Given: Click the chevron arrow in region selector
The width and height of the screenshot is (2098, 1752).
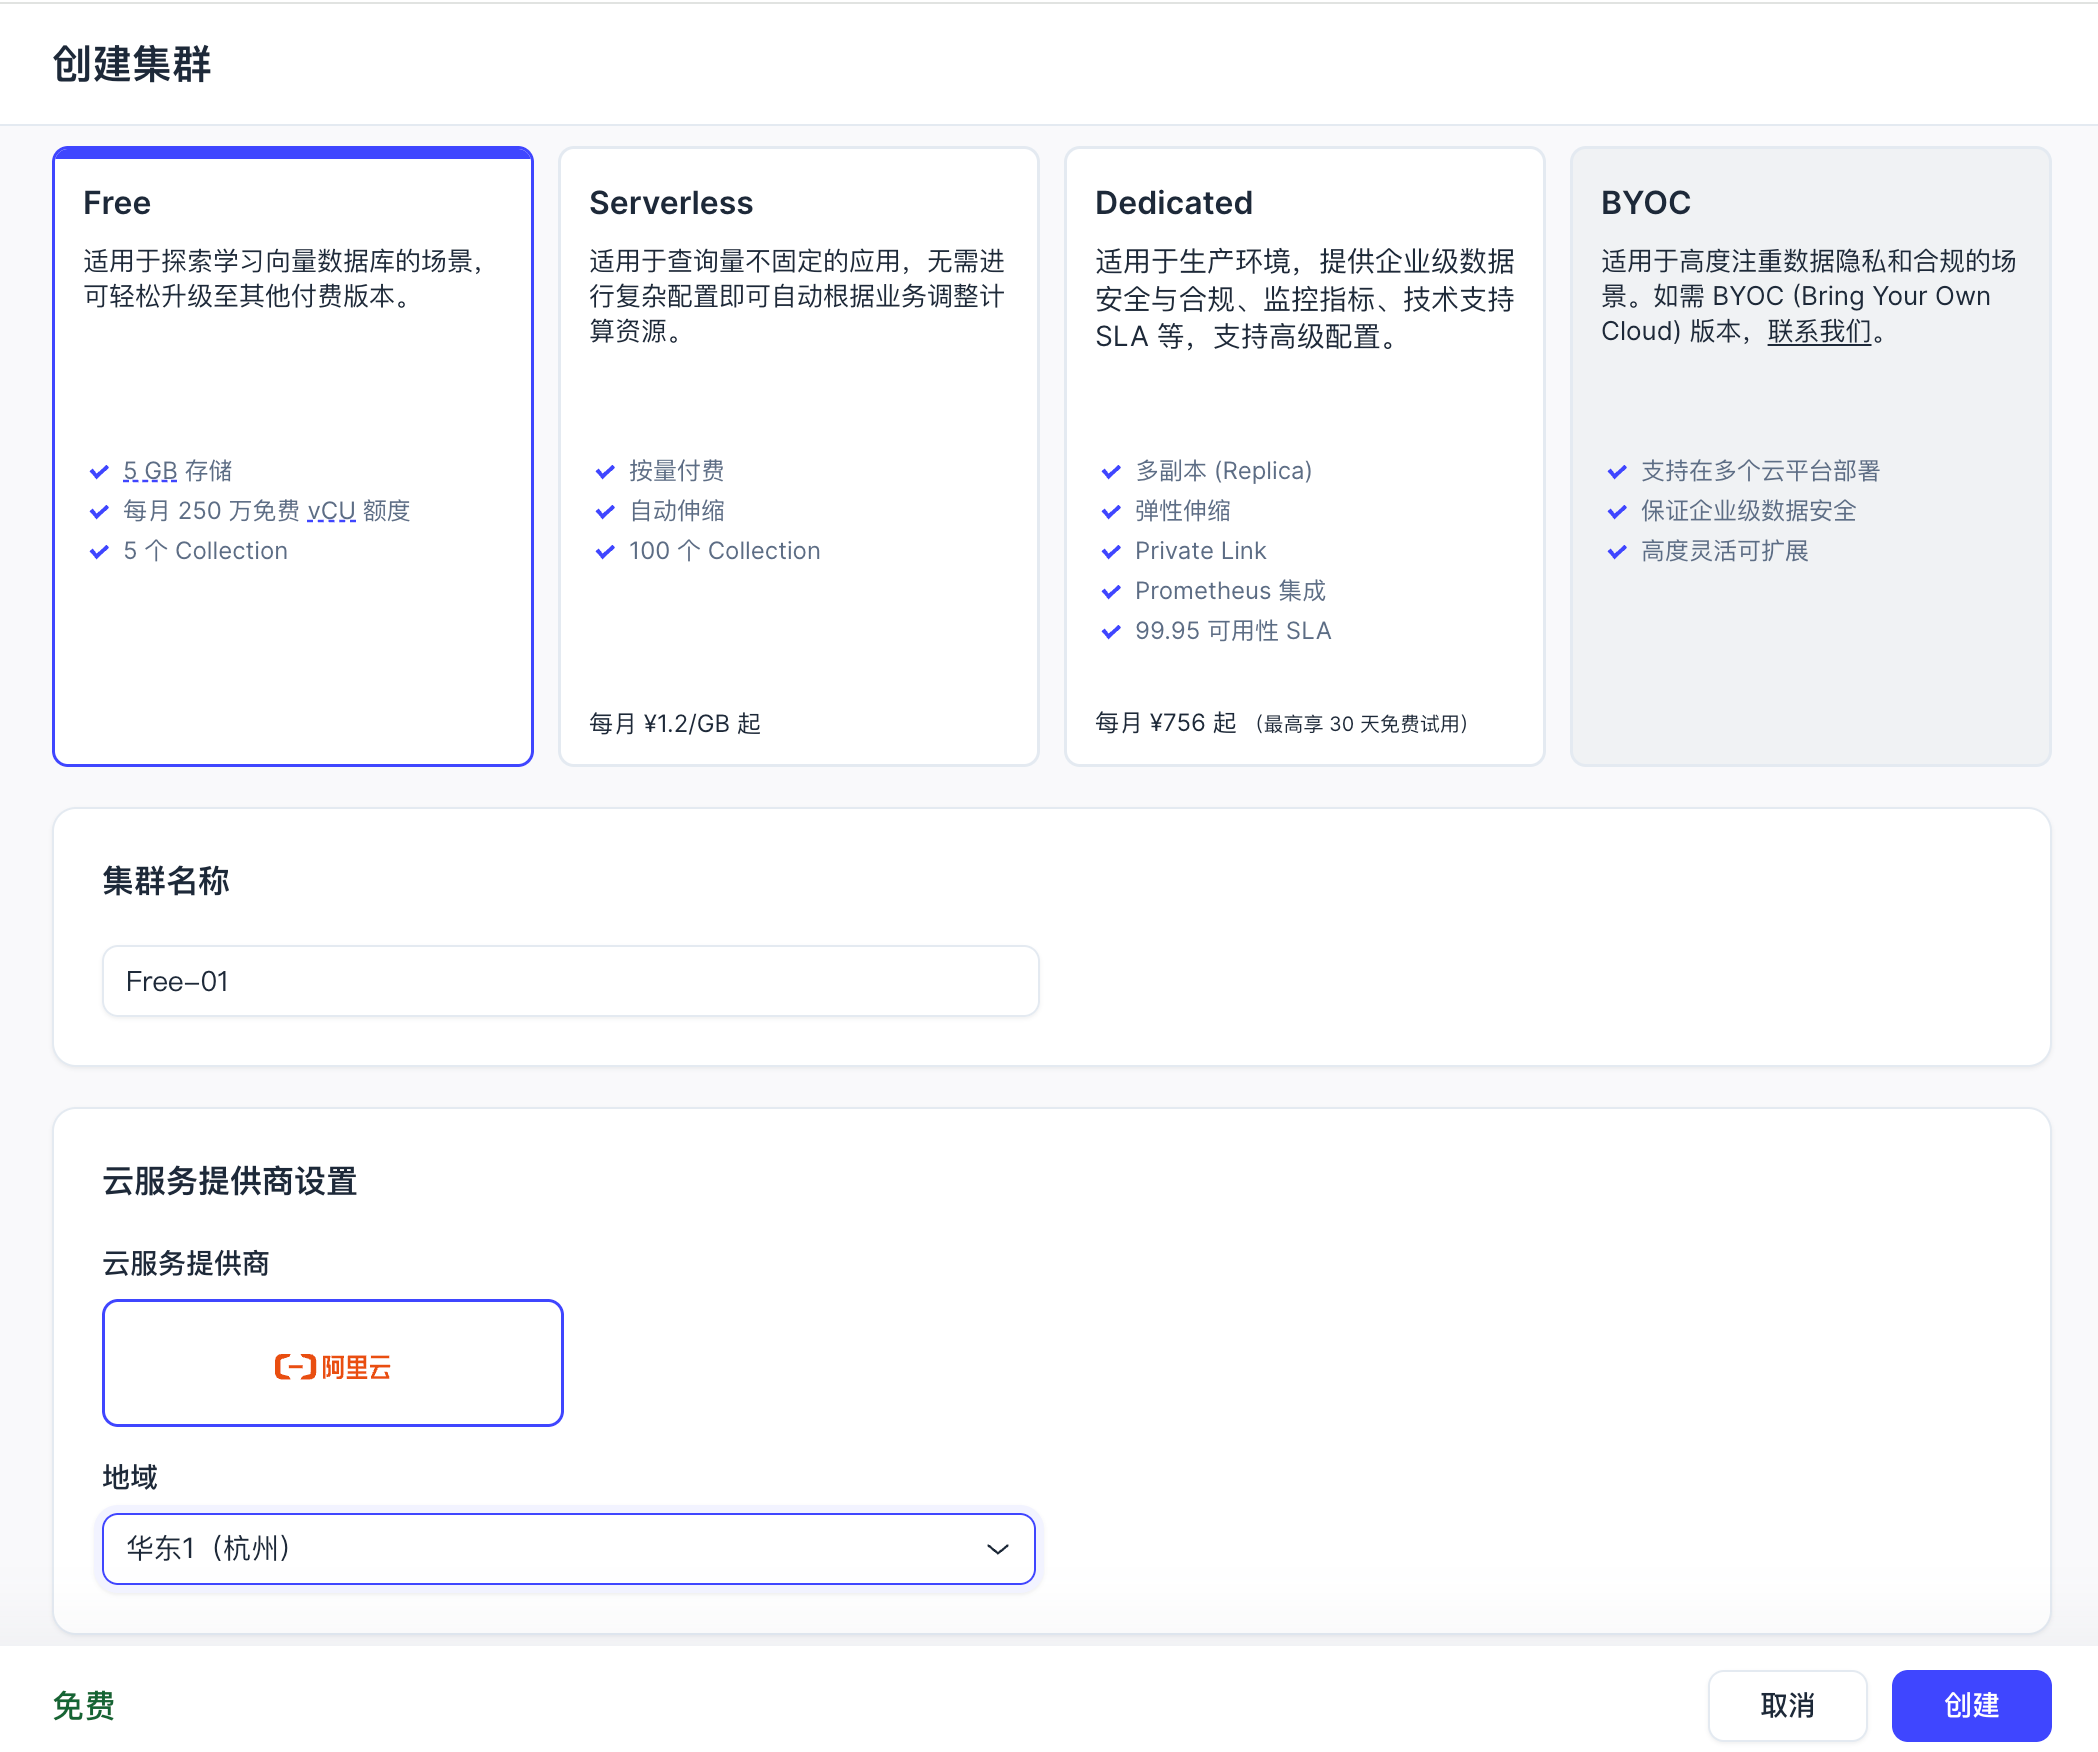Looking at the screenshot, I should pyautogui.click(x=997, y=1549).
